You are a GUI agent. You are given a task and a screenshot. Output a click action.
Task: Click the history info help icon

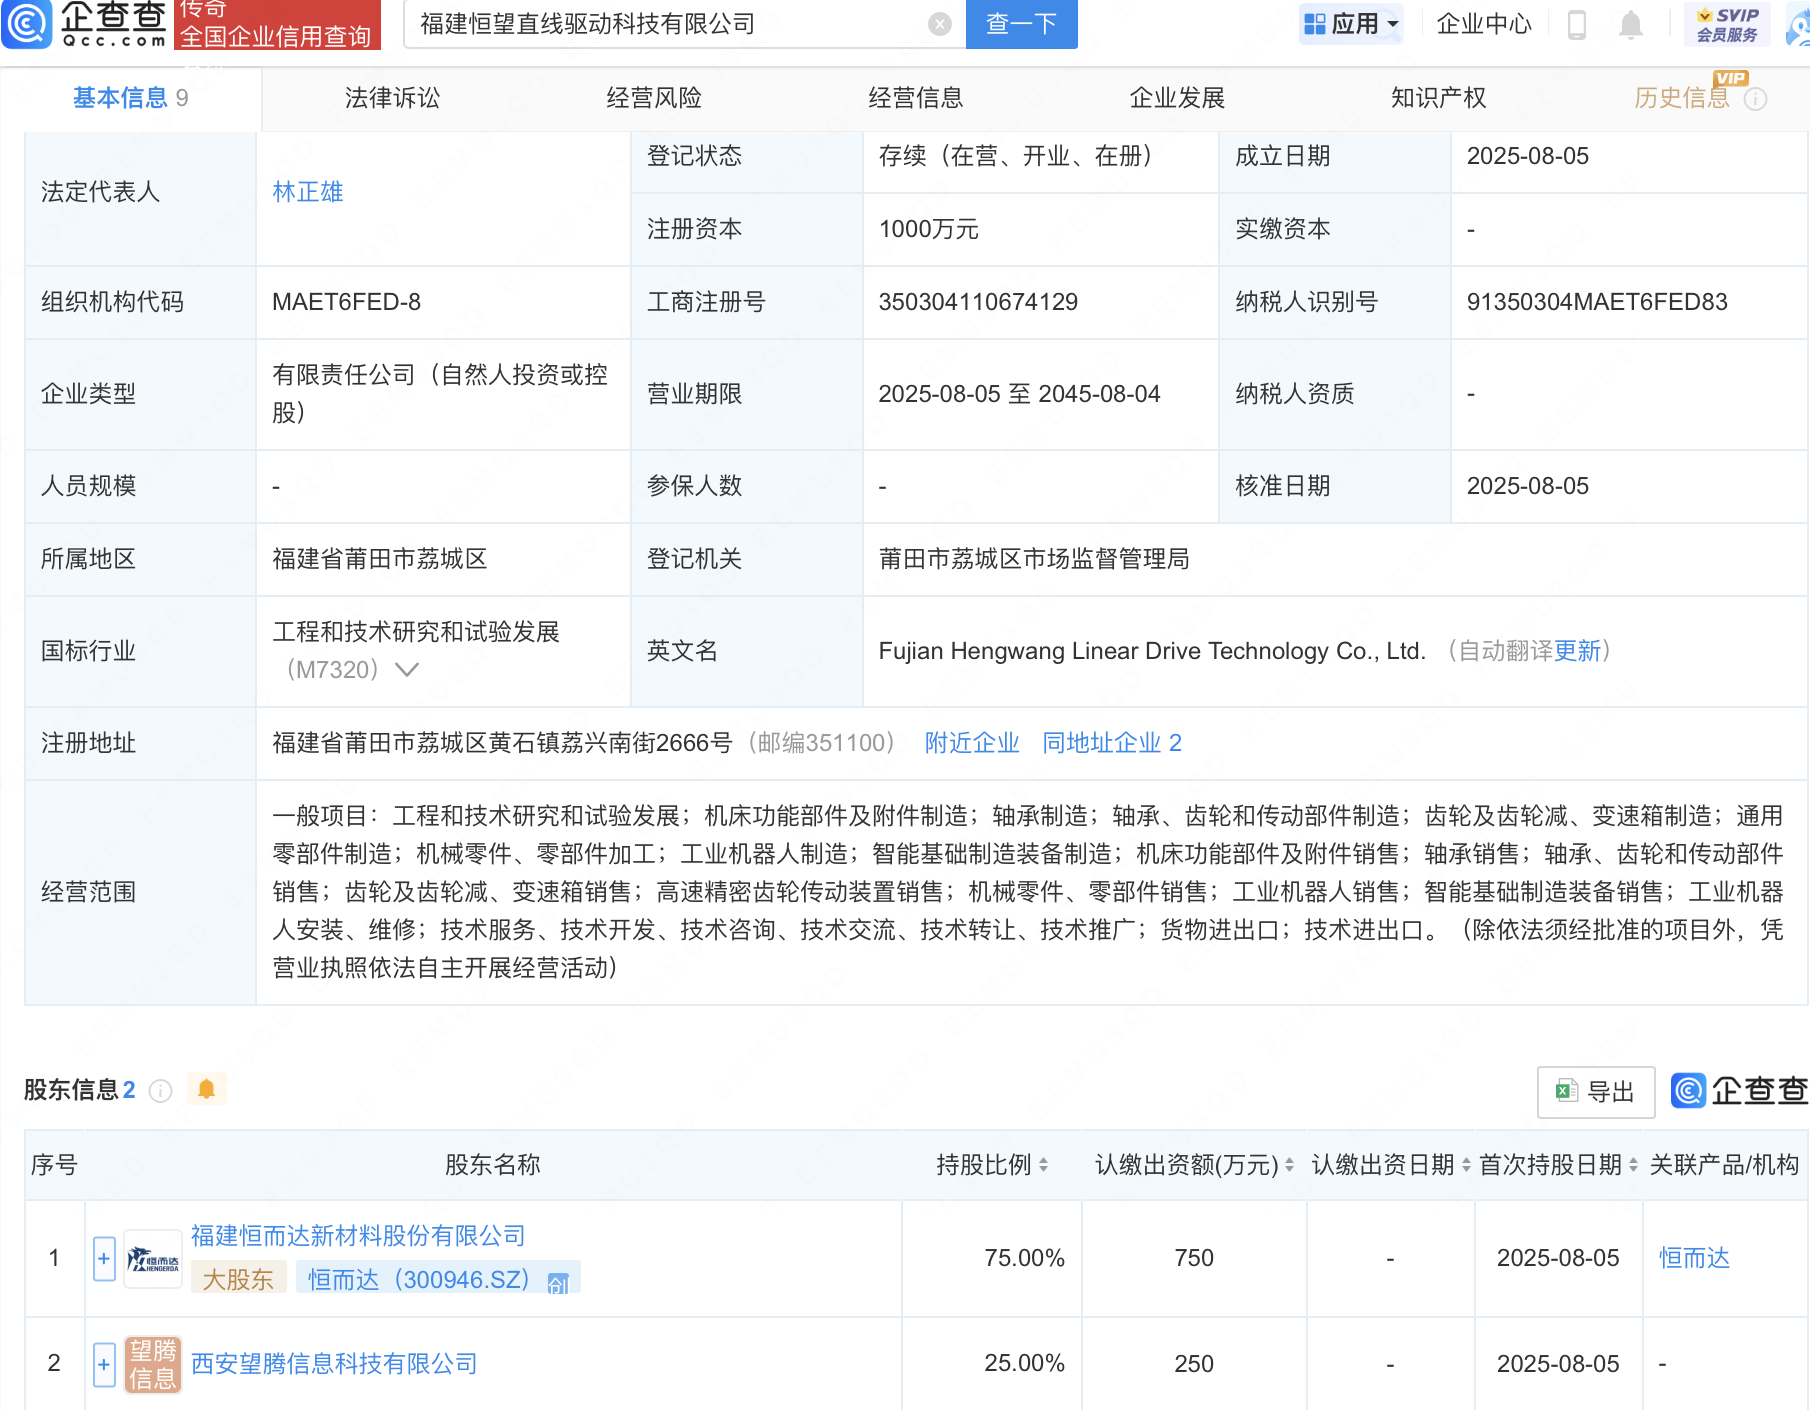click(1756, 99)
